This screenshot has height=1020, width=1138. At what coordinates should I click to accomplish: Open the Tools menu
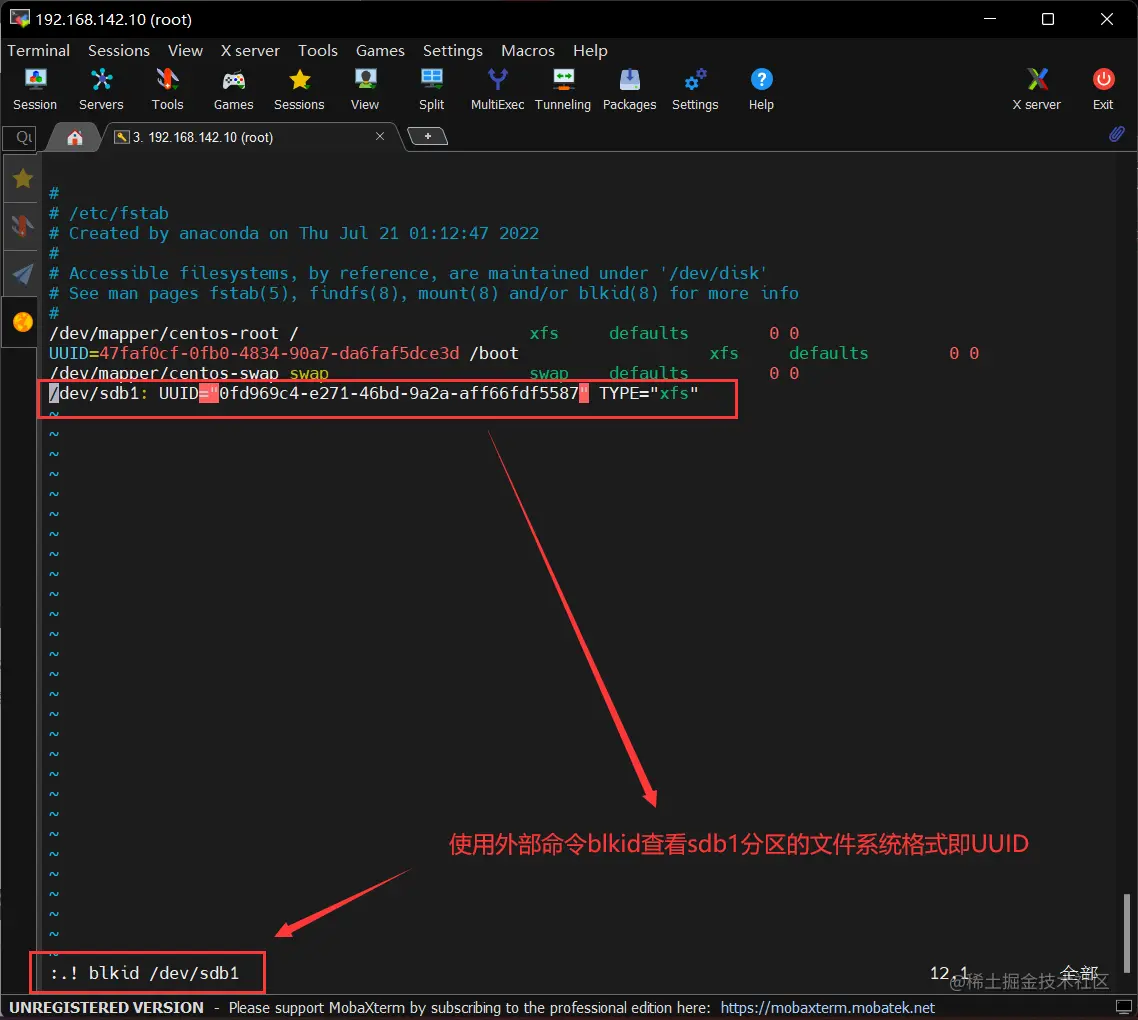[x=318, y=51]
